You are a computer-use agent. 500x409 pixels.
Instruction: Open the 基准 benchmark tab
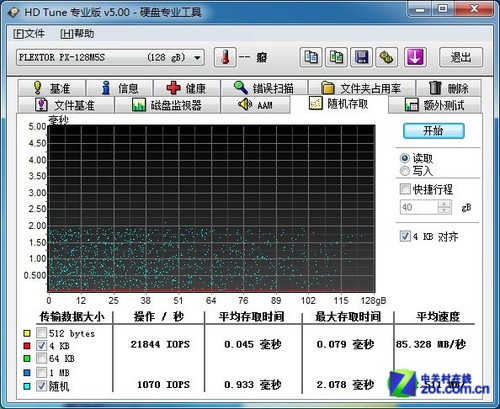coord(52,88)
